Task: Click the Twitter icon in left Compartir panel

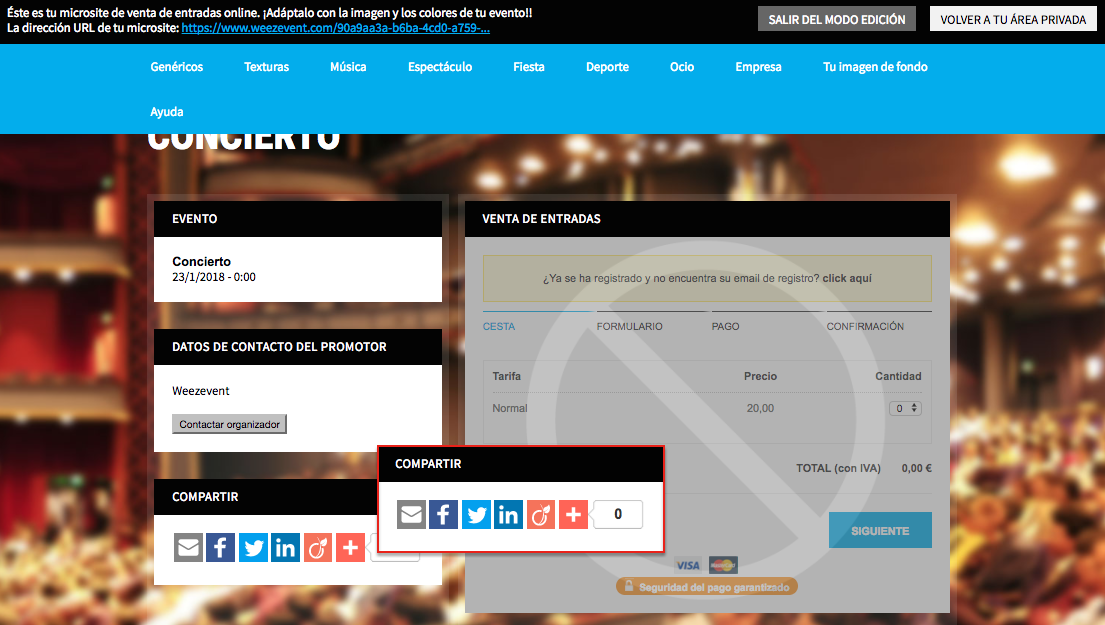Action: (x=253, y=548)
